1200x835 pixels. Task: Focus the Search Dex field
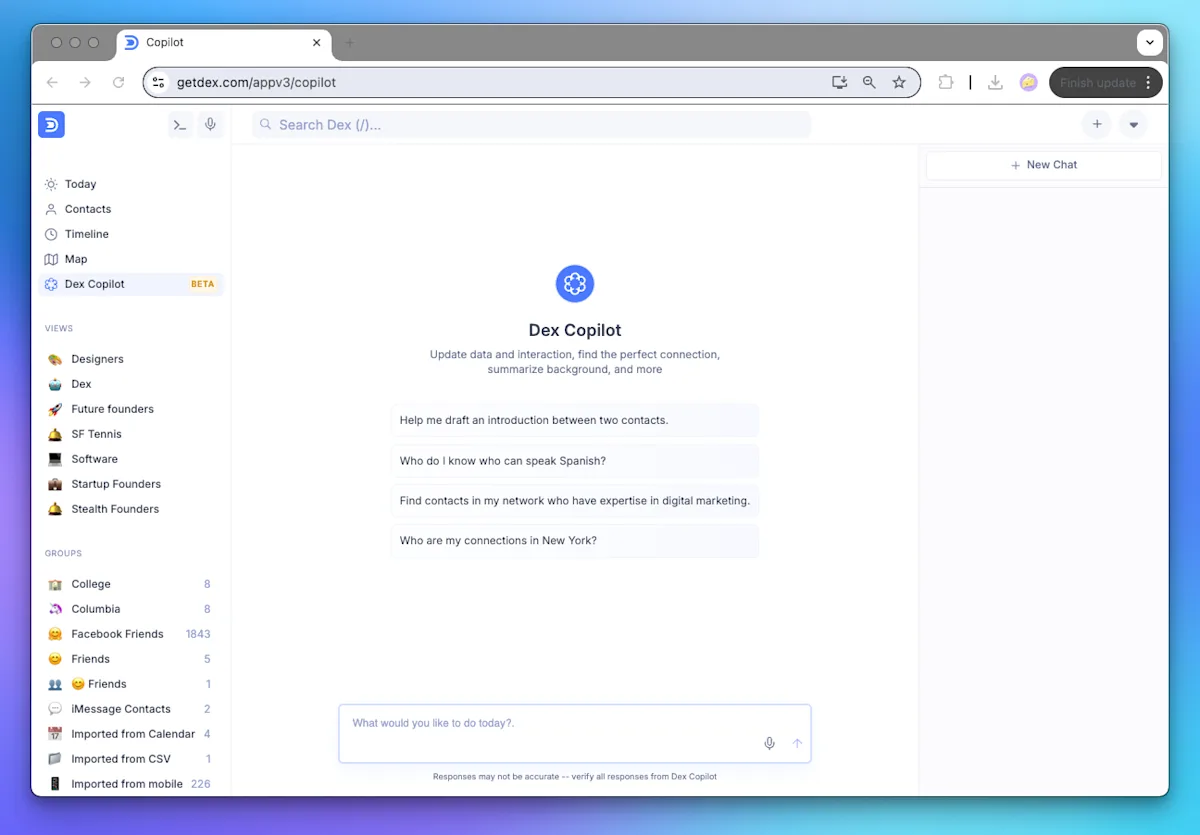pos(531,125)
